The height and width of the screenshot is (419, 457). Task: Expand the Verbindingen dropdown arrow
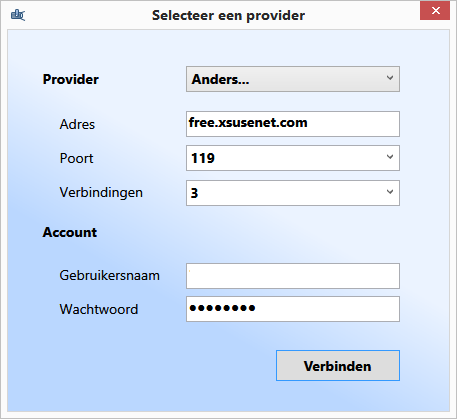pyautogui.click(x=390, y=192)
